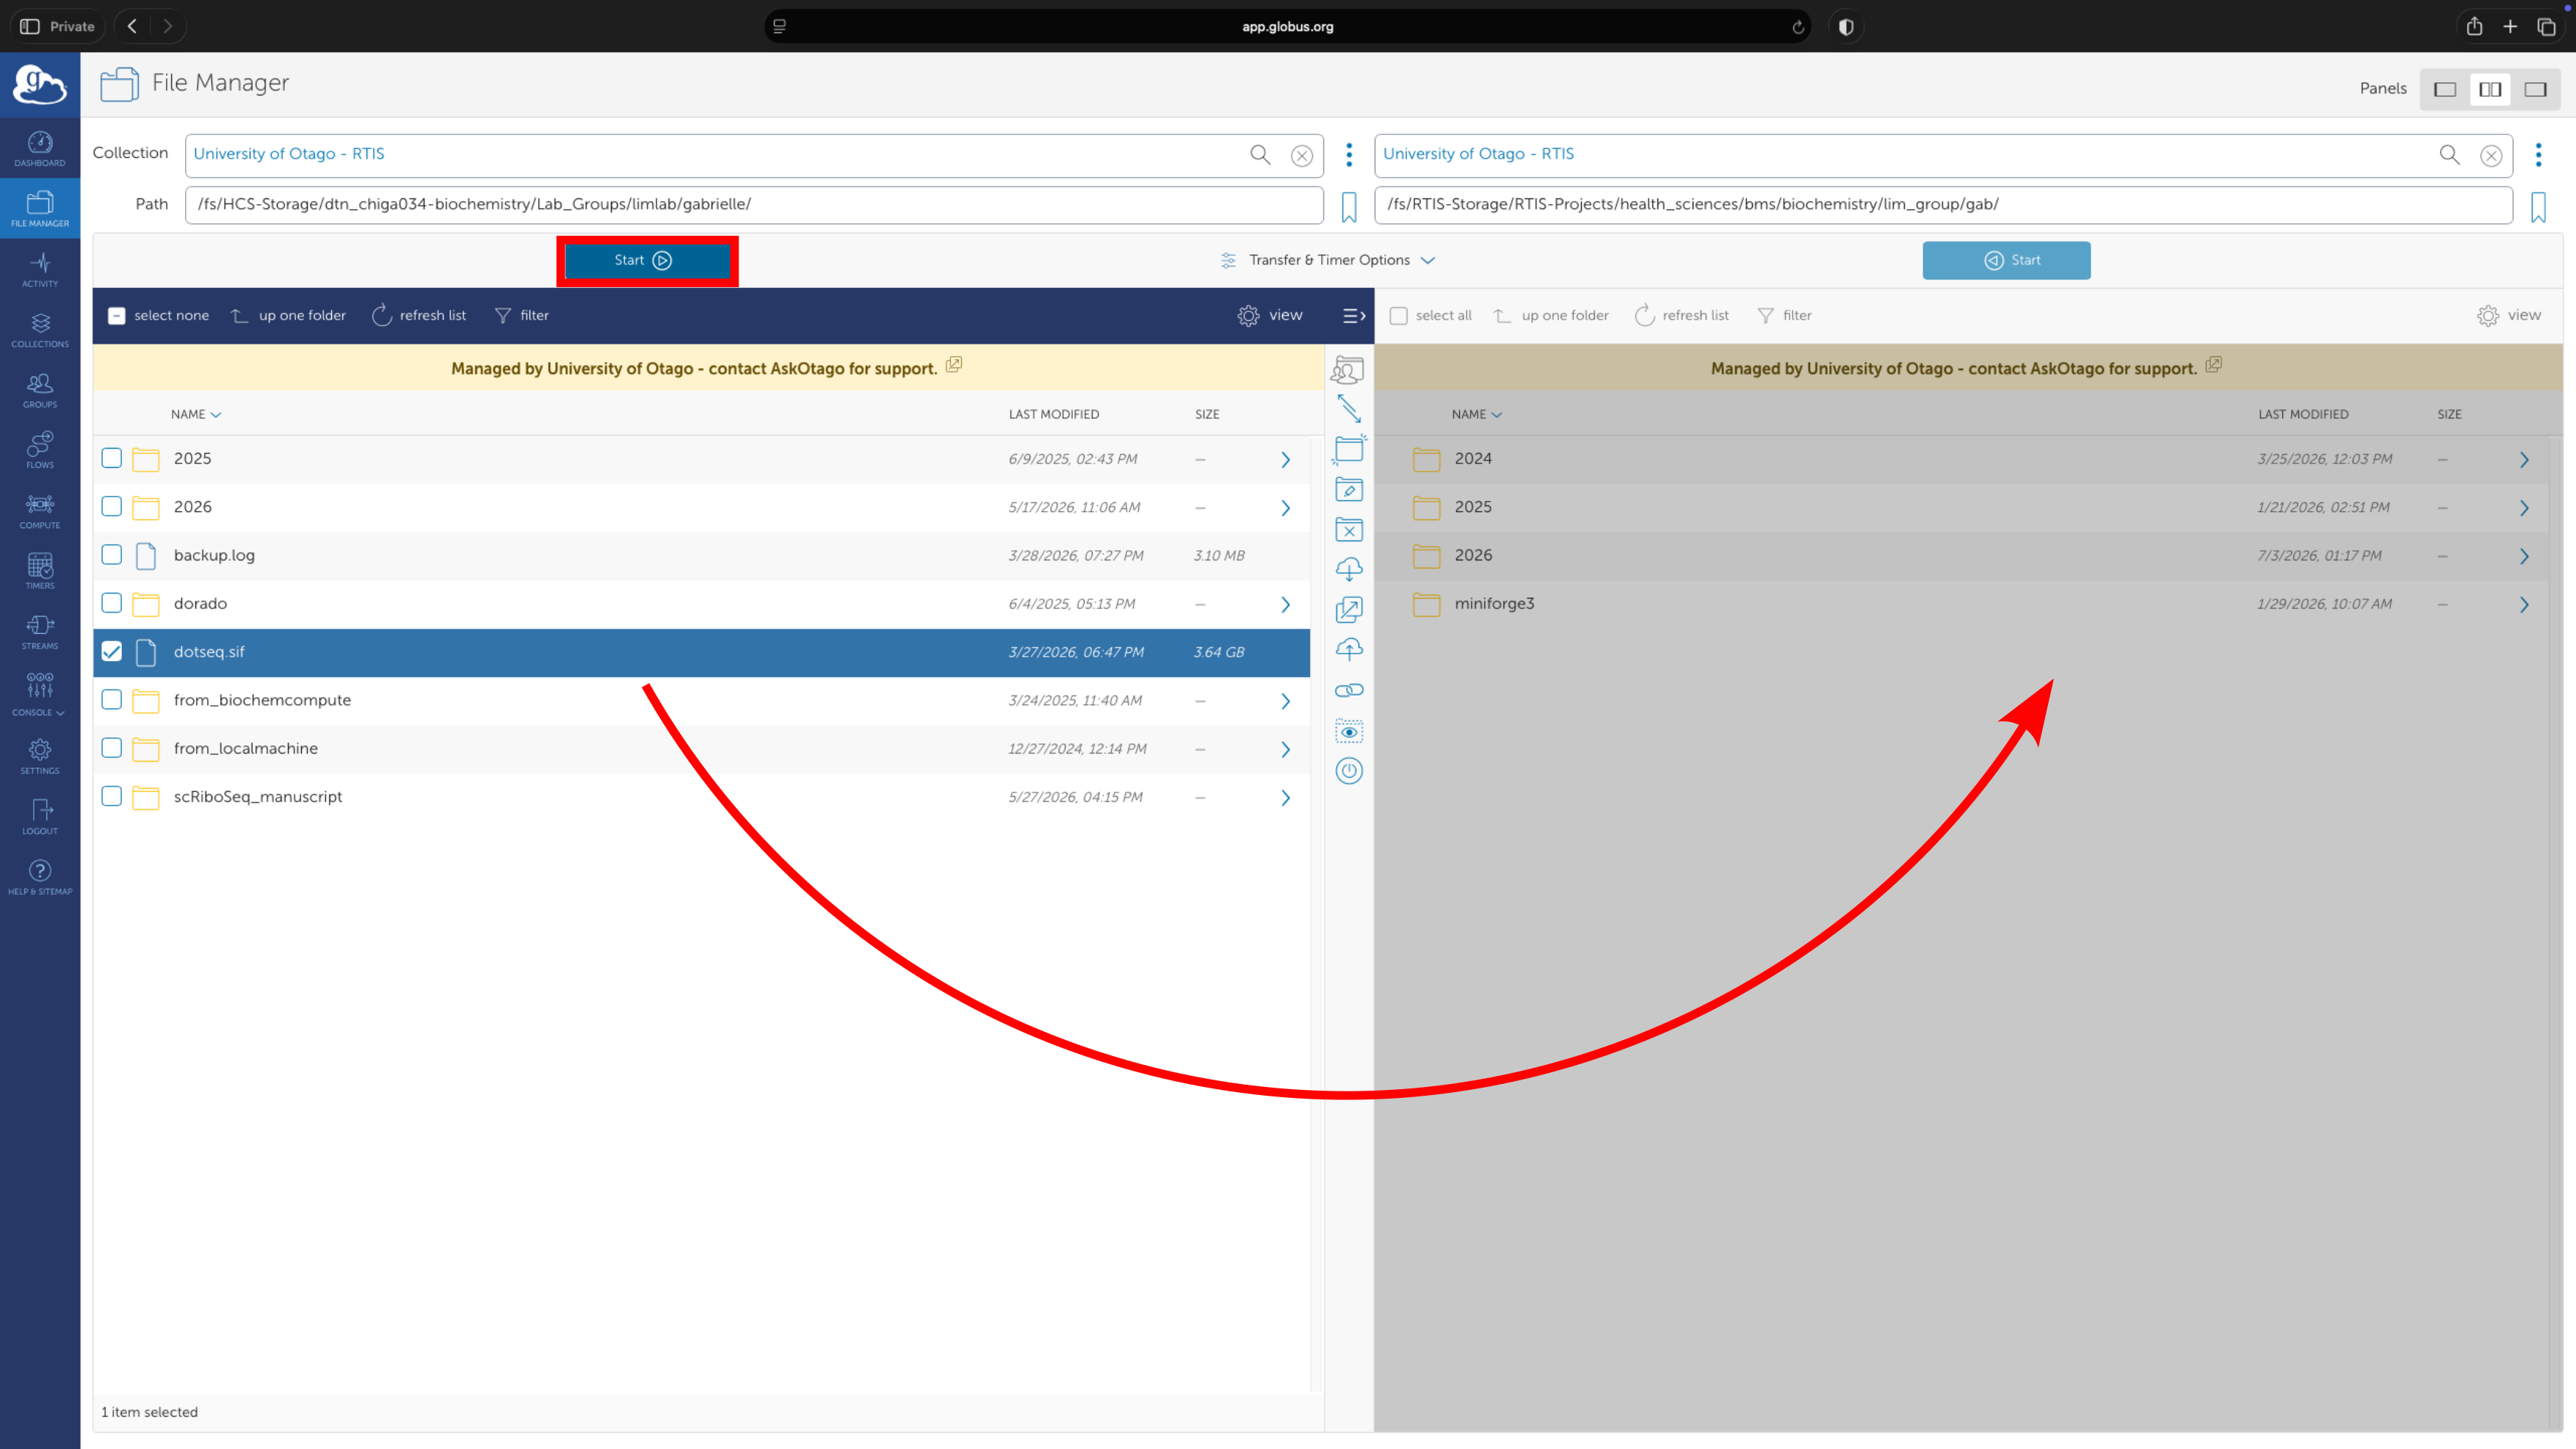Open the dorado folder using its chevron
2576x1449 pixels.
point(1286,604)
